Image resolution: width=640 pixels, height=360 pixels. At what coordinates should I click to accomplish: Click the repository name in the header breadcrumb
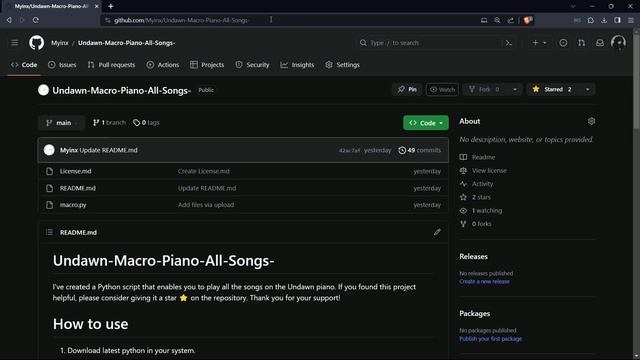127,43
